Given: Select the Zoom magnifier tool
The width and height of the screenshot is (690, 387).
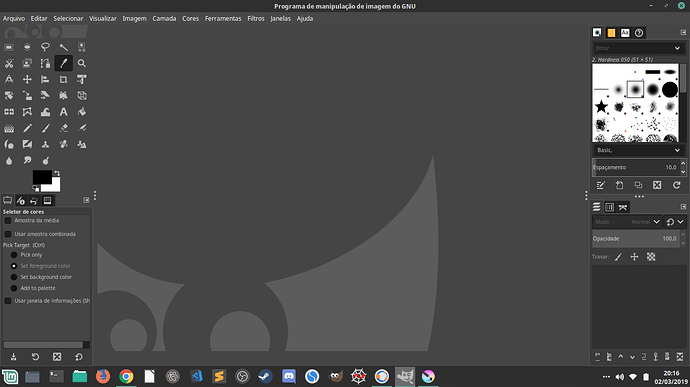Looking at the screenshot, I should tap(82, 63).
